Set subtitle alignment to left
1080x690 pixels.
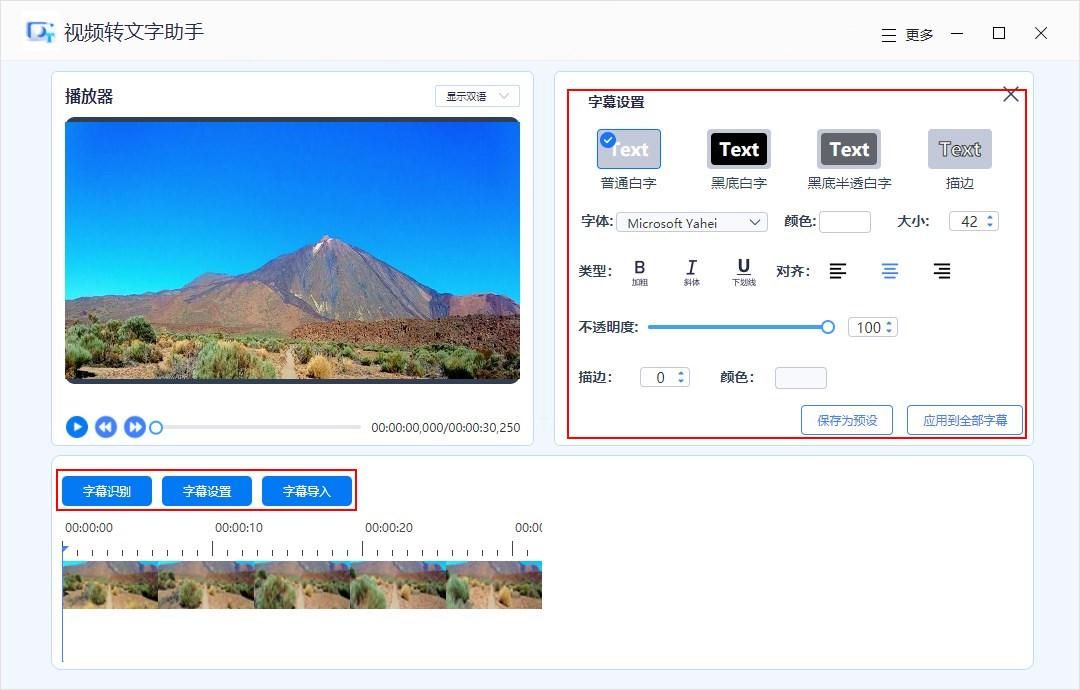click(838, 270)
